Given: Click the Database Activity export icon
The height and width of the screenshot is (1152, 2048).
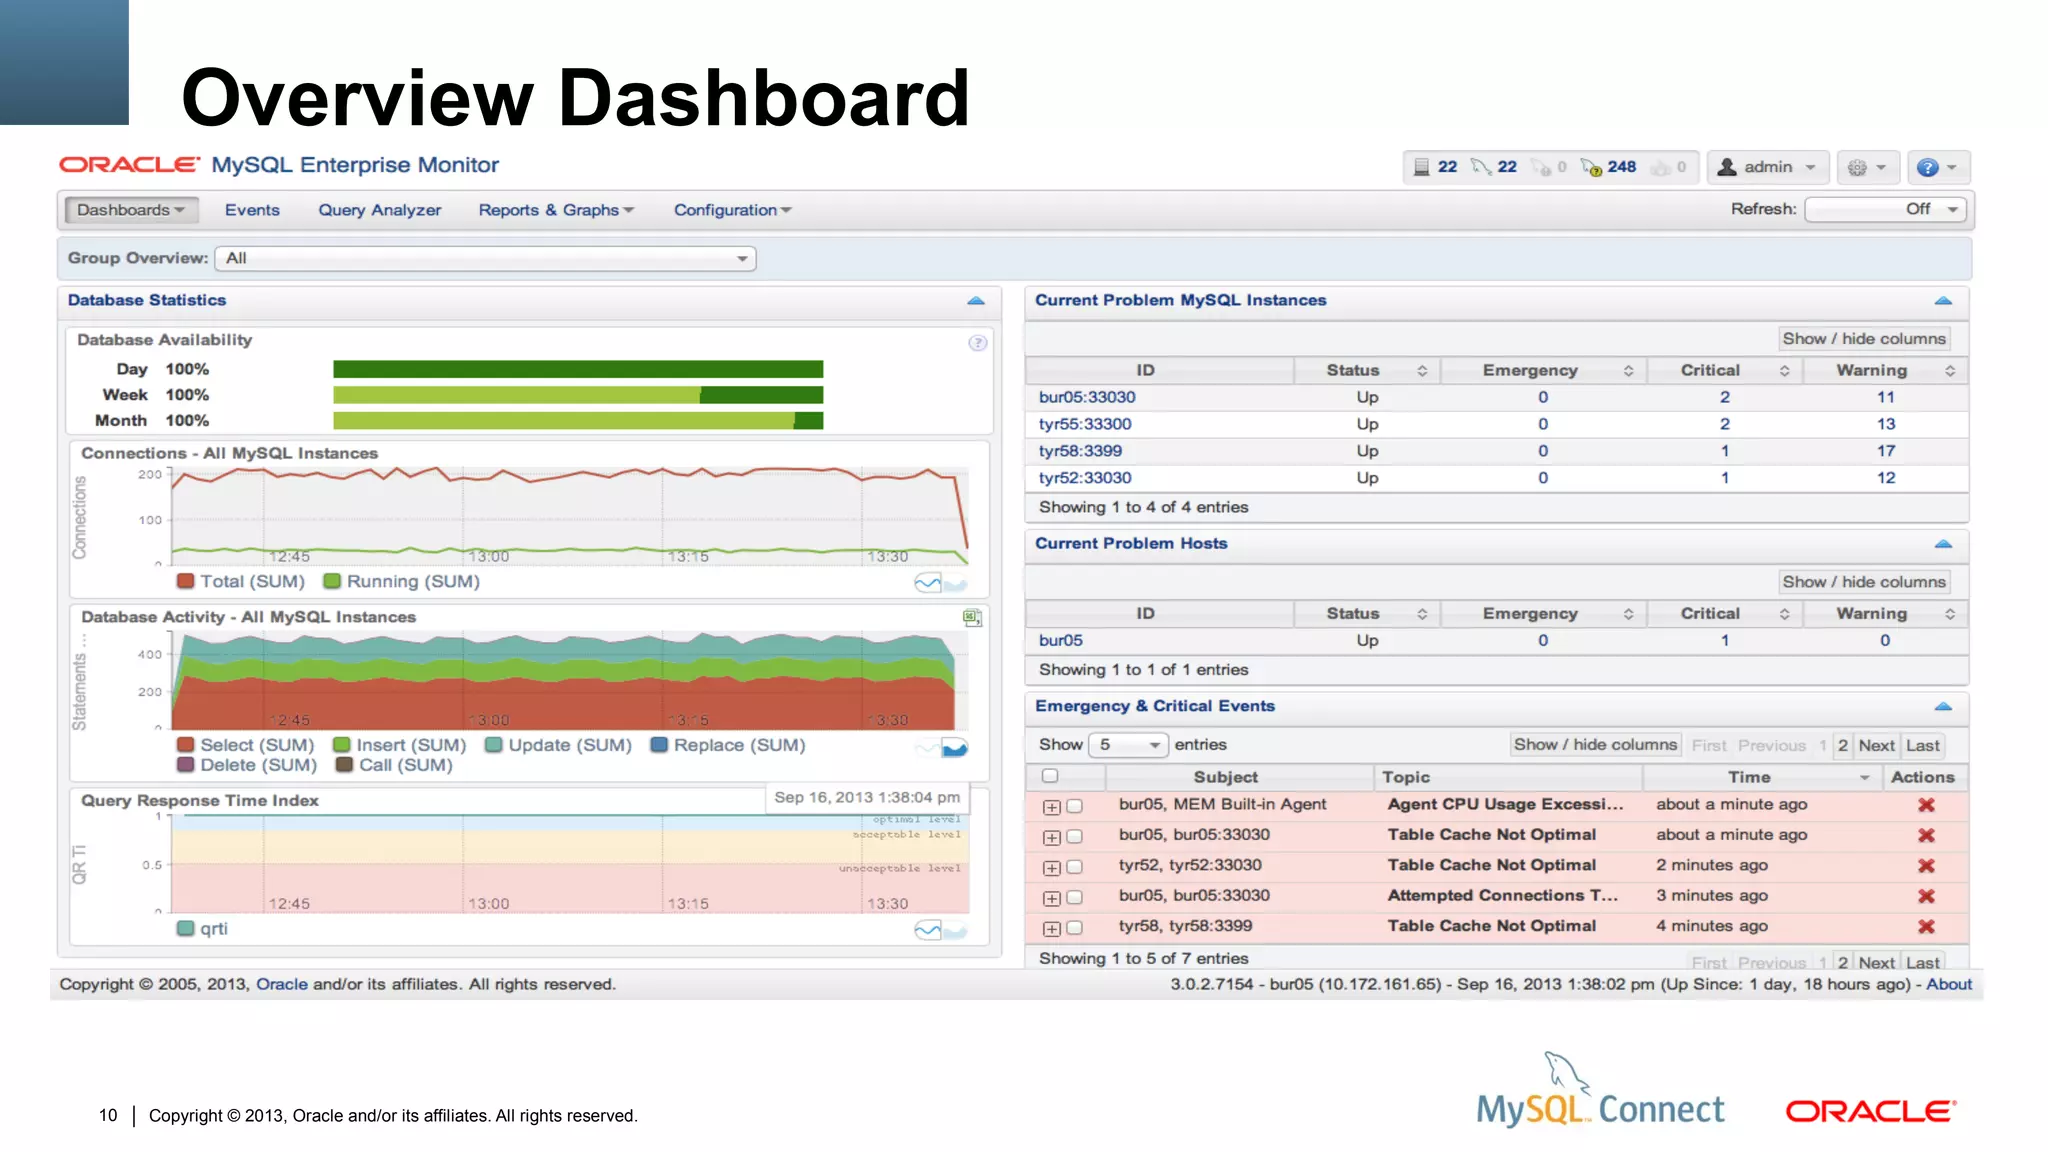Looking at the screenshot, I should [971, 618].
